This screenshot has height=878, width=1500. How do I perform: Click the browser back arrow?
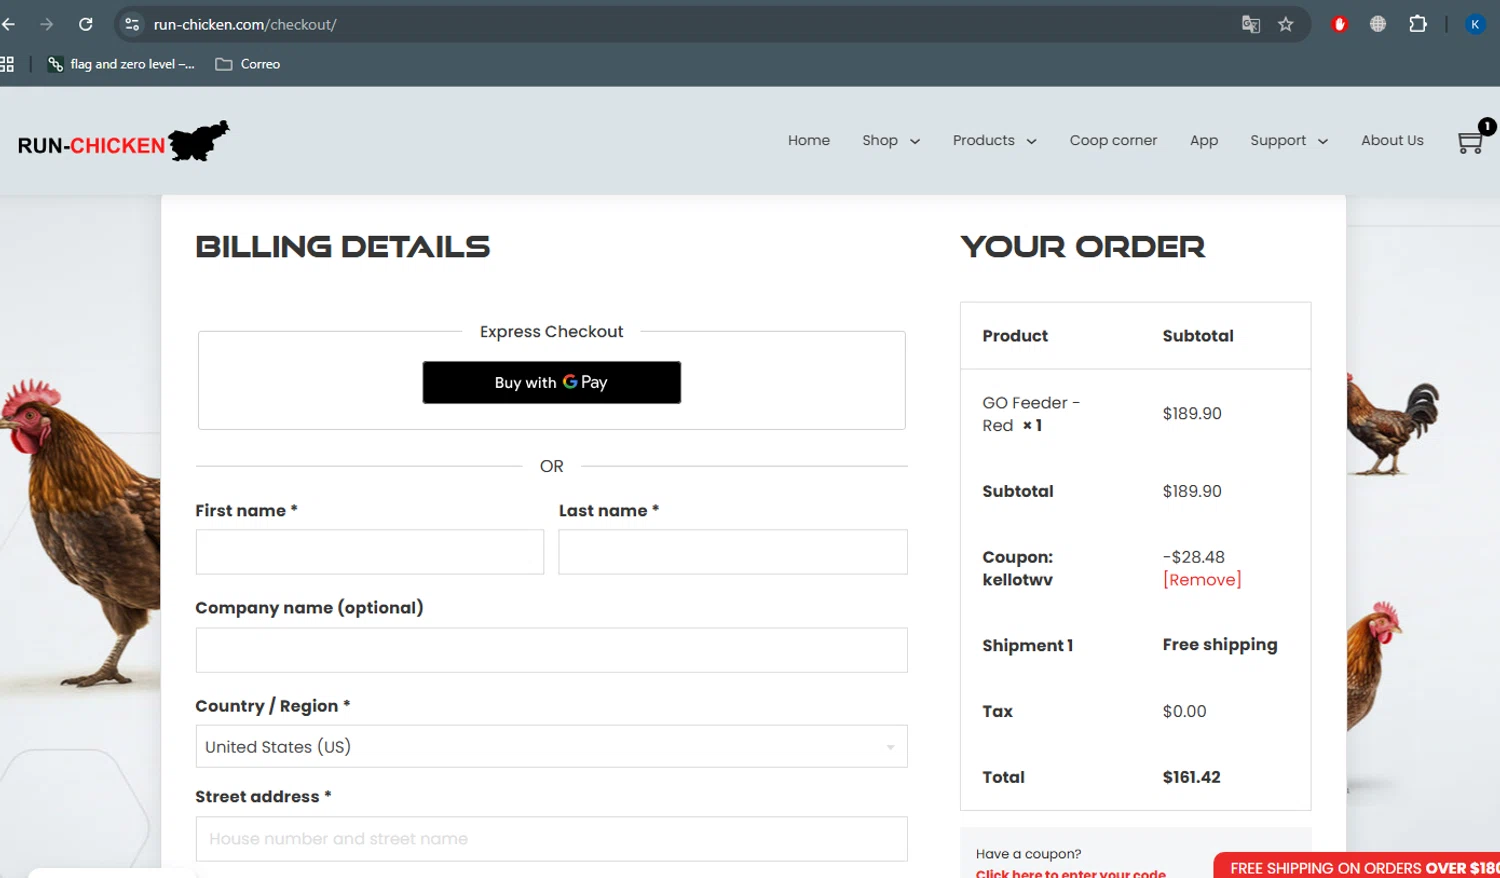8,24
